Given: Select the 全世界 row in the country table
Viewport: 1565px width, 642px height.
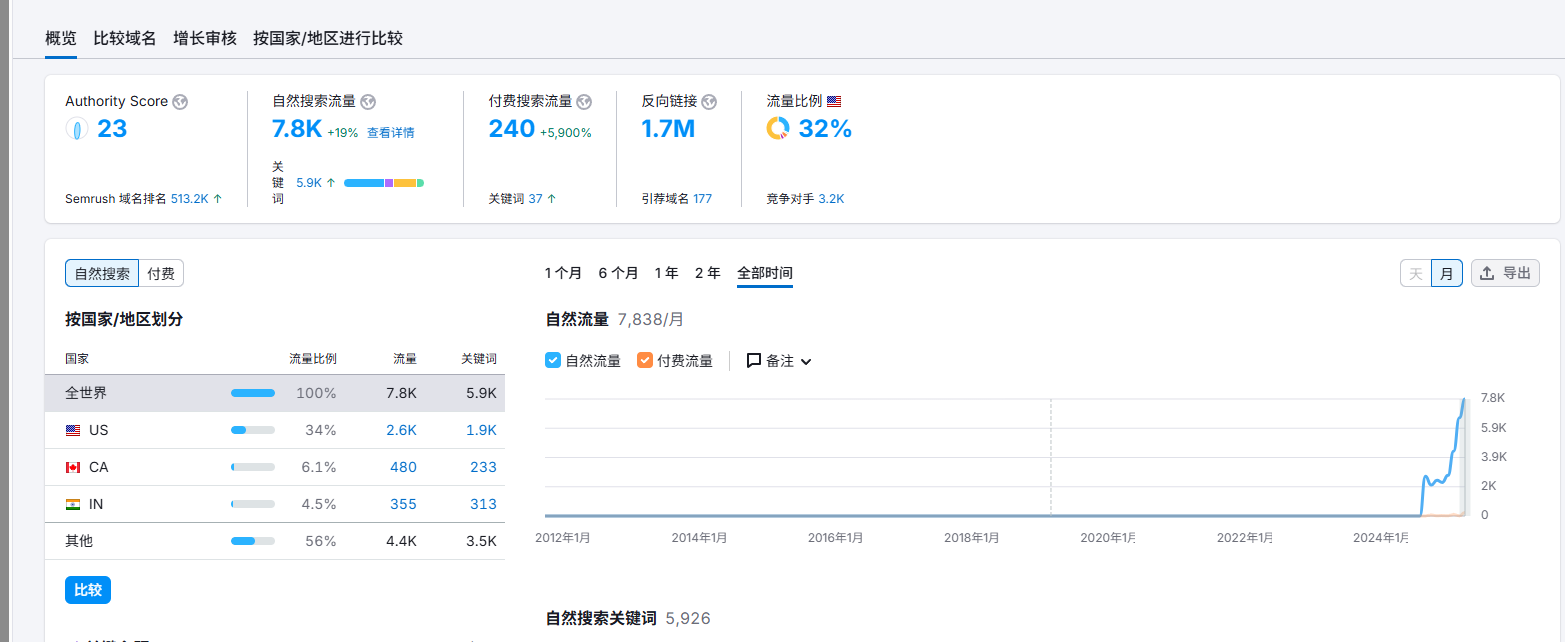Looking at the screenshot, I should coord(150,392).
